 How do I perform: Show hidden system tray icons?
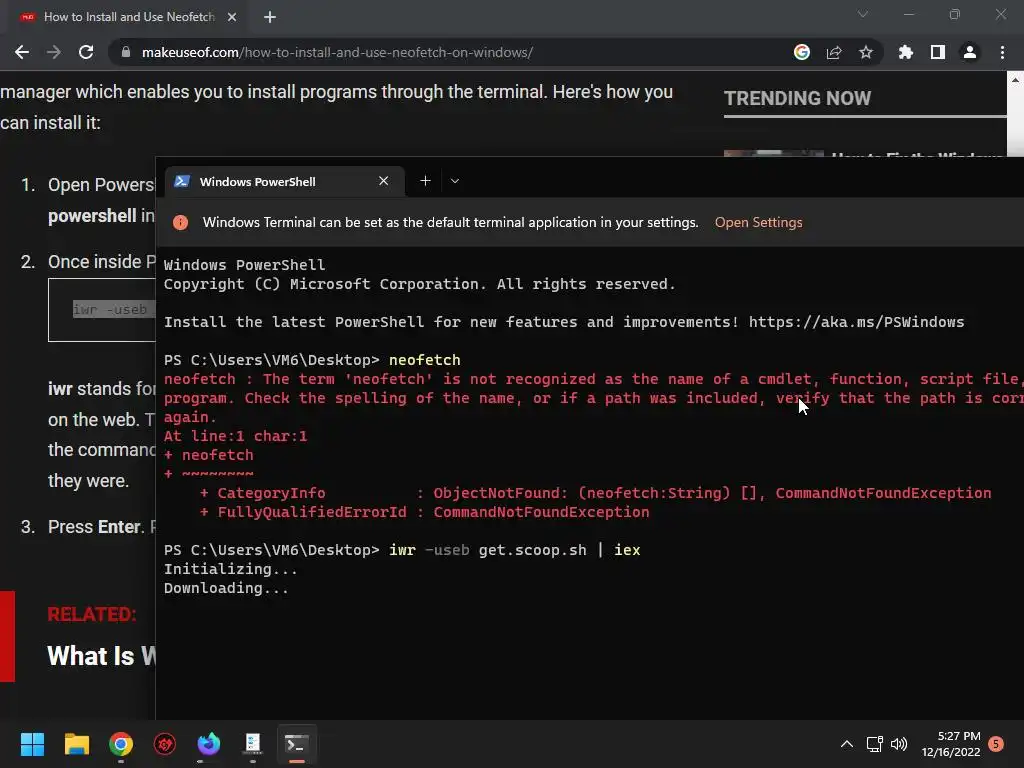[x=846, y=744]
